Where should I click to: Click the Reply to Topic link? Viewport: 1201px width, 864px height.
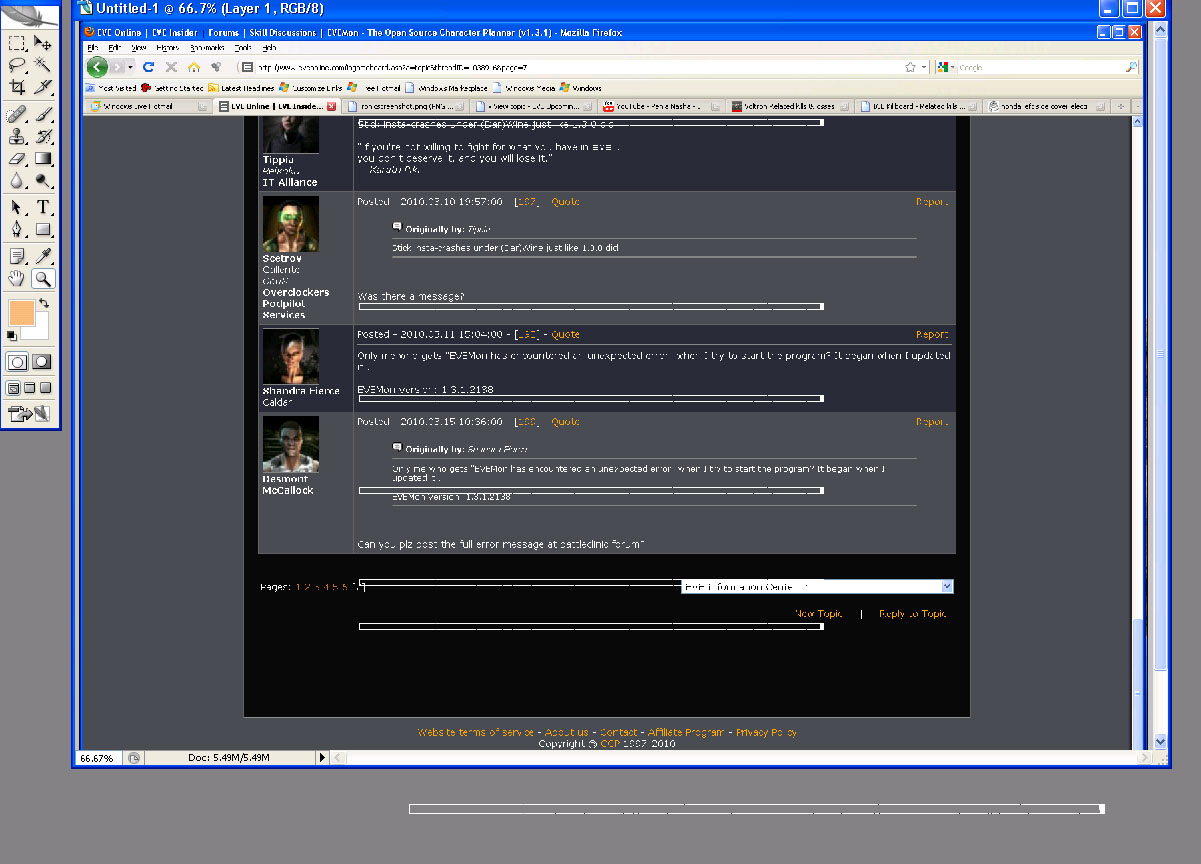point(912,614)
